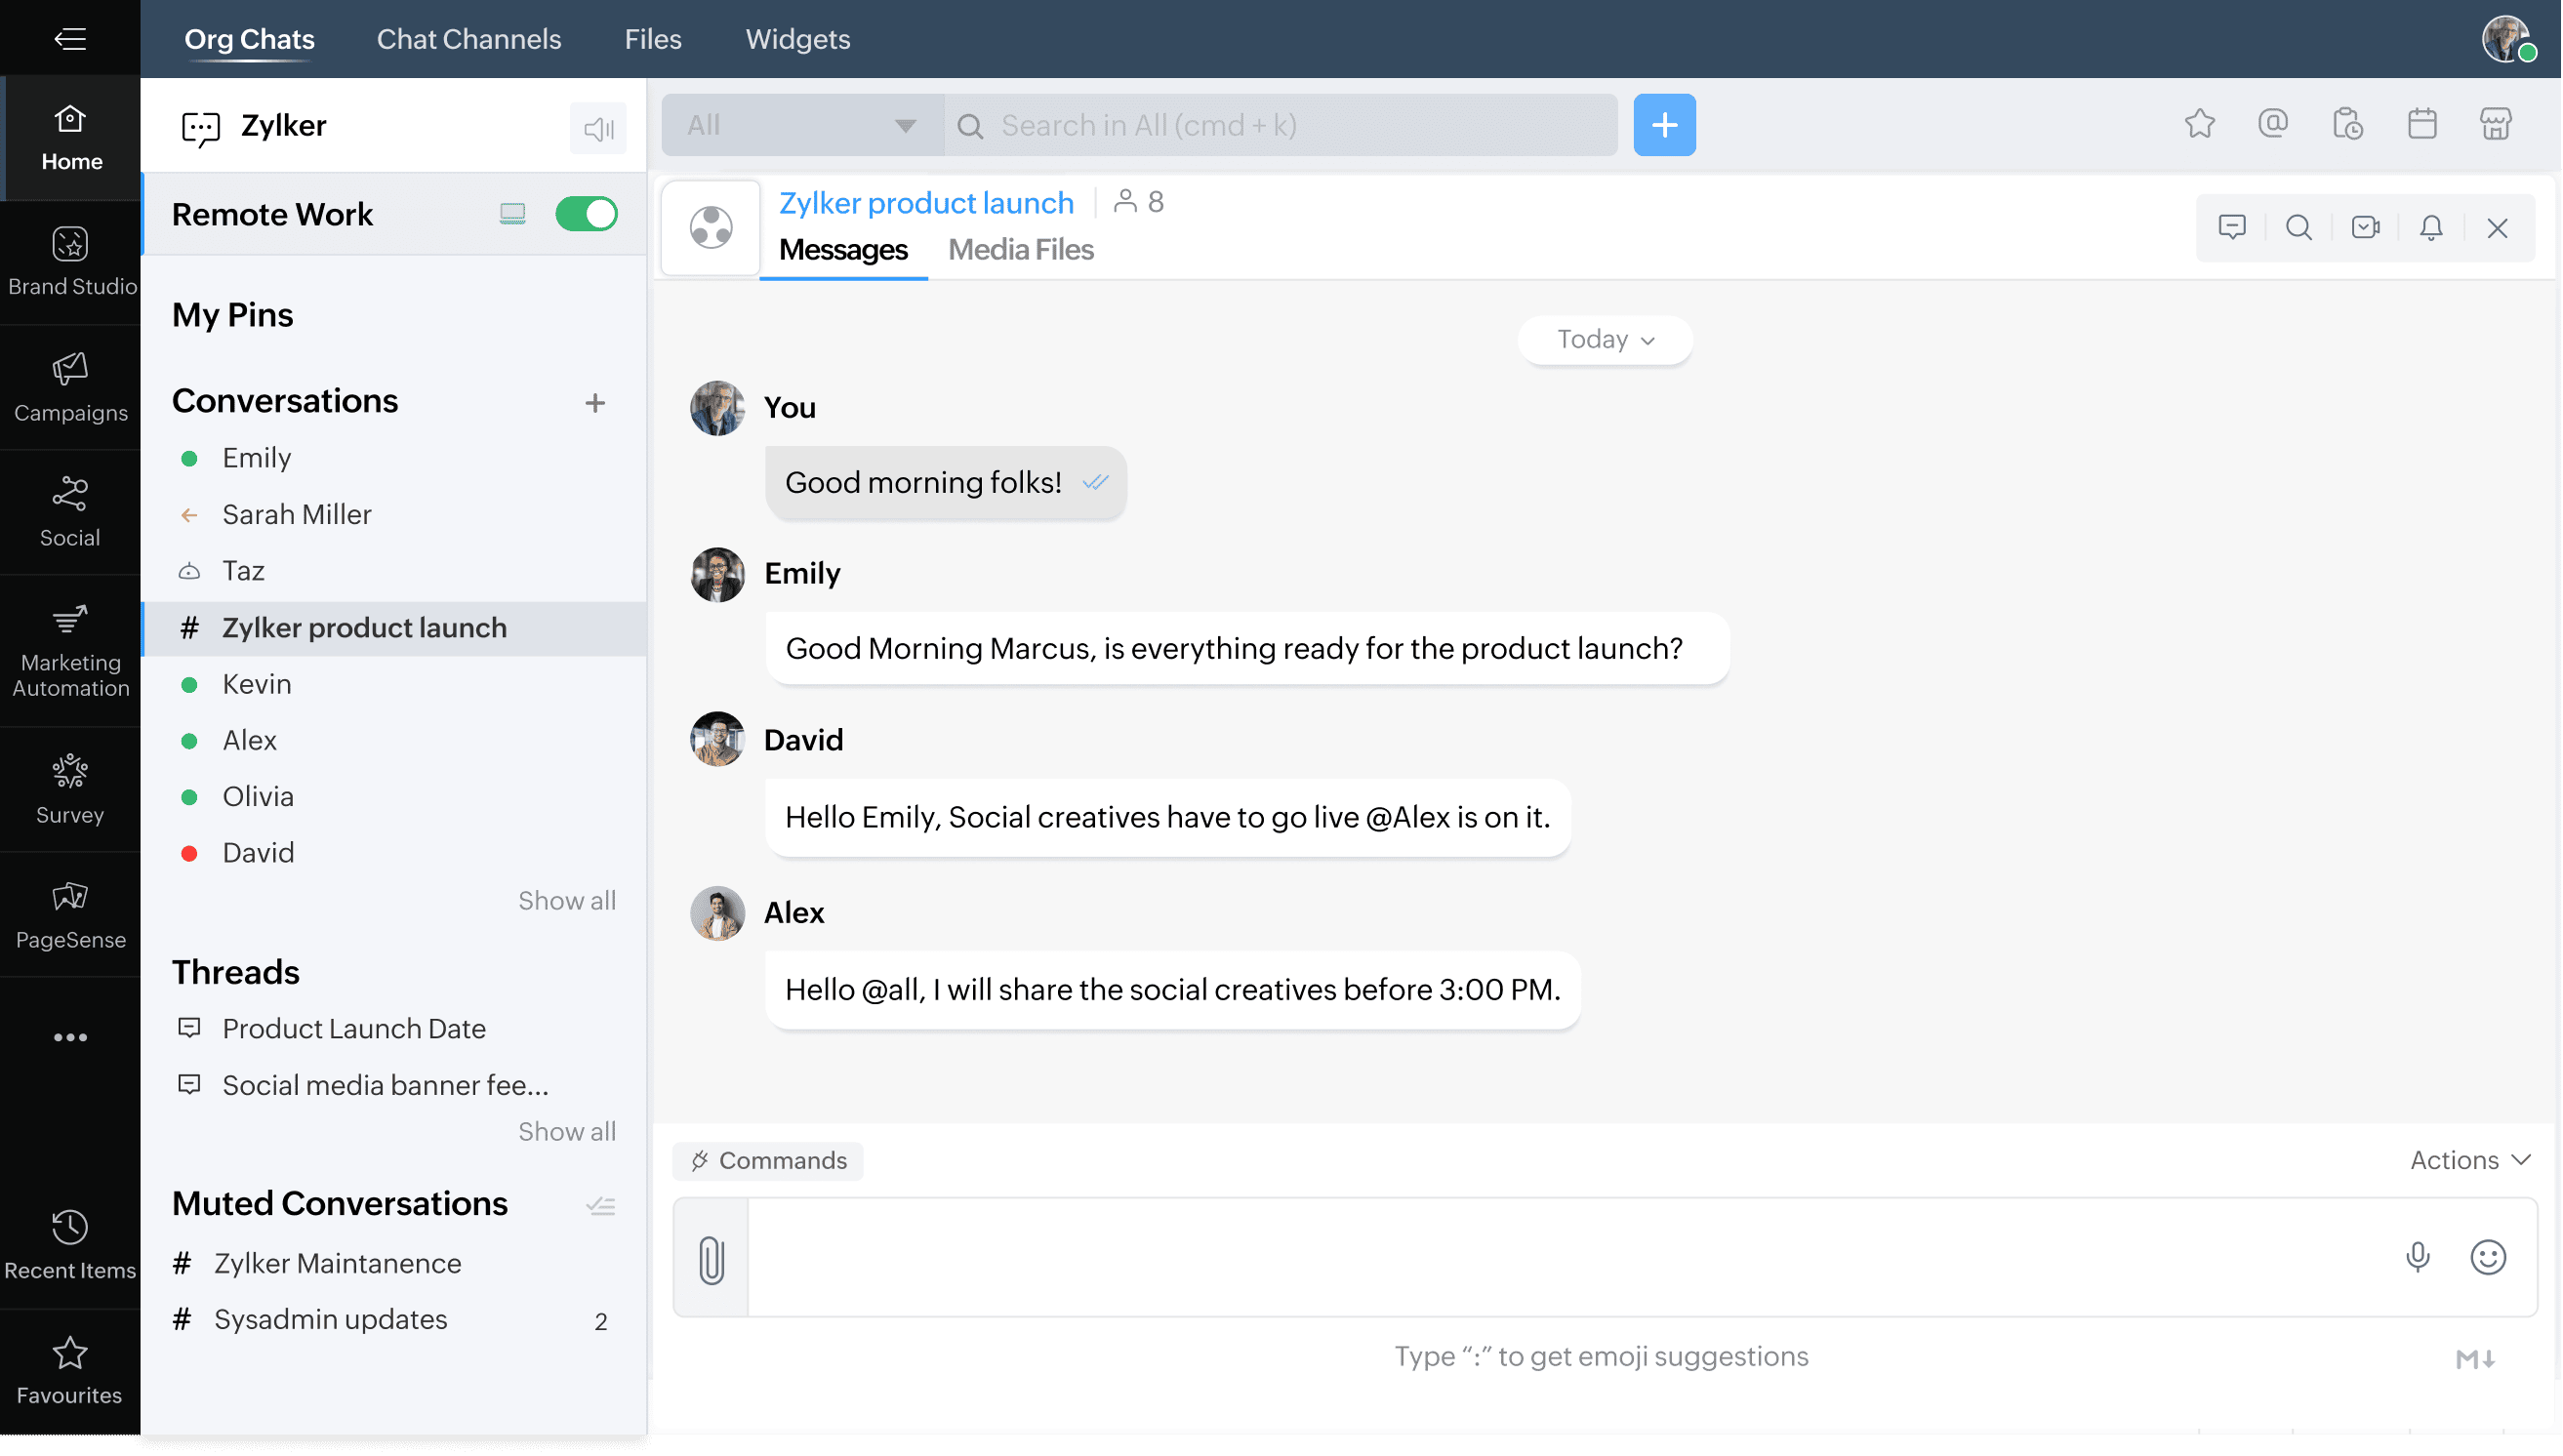Add a new conversation with plus icon
The width and height of the screenshot is (2563, 1456).
595,403
